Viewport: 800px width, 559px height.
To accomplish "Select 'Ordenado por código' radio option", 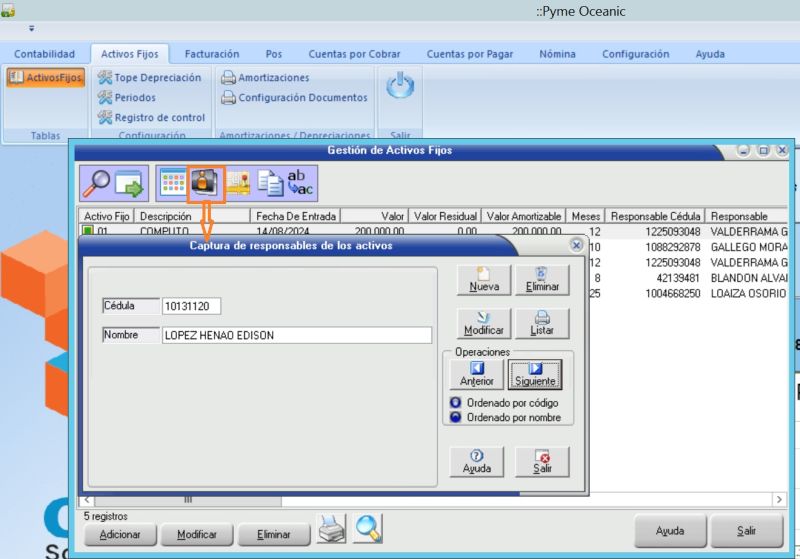I will coord(455,403).
